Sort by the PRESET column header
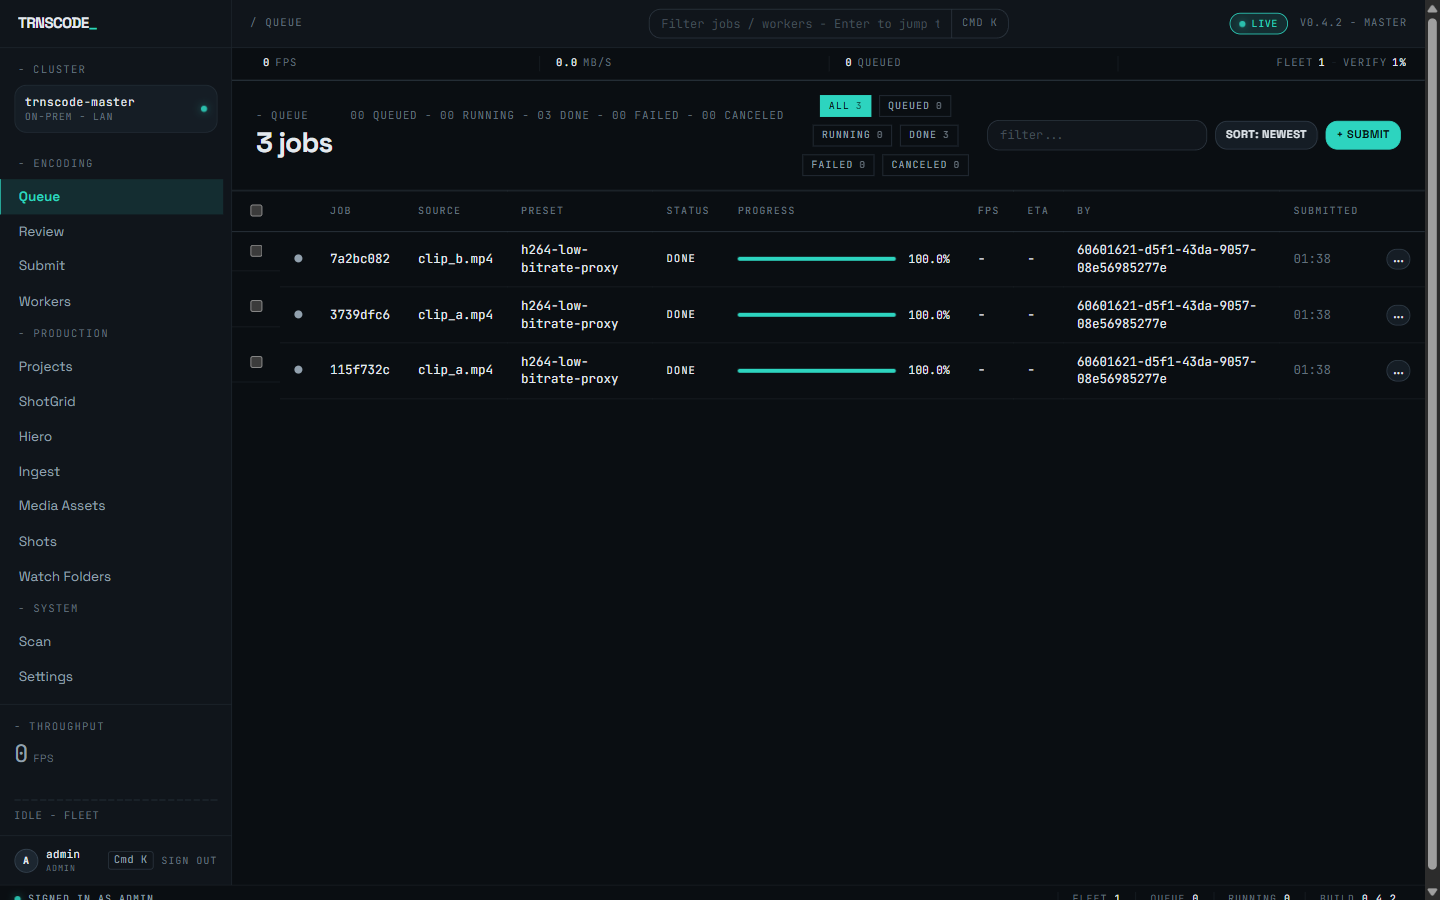The image size is (1440, 900). (x=542, y=211)
